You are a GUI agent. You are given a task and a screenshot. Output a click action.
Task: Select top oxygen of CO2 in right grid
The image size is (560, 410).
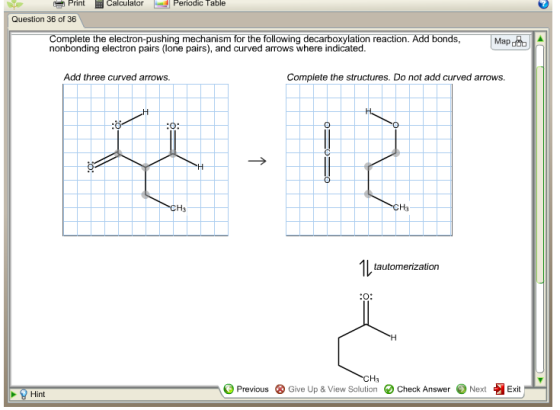(327, 125)
